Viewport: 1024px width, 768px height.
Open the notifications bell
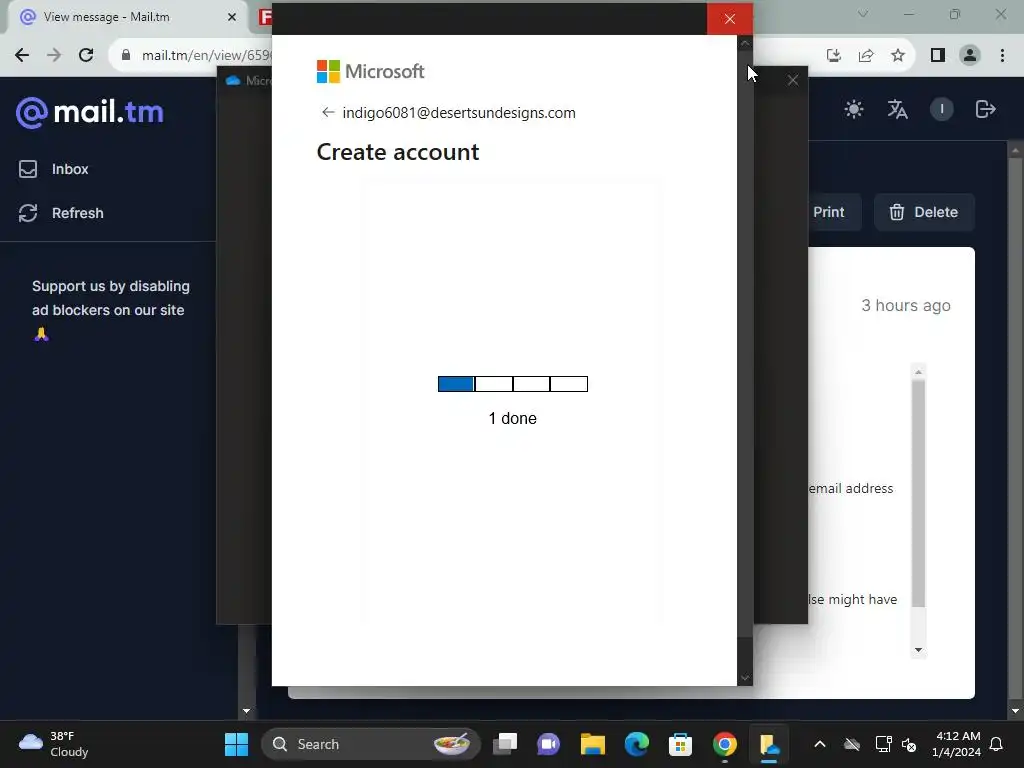pos(997,744)
